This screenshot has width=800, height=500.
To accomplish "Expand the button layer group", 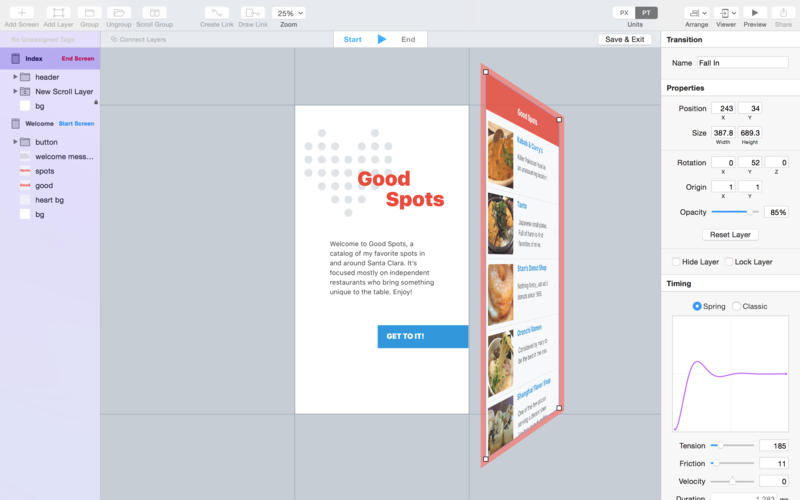I will pos(15,142).
